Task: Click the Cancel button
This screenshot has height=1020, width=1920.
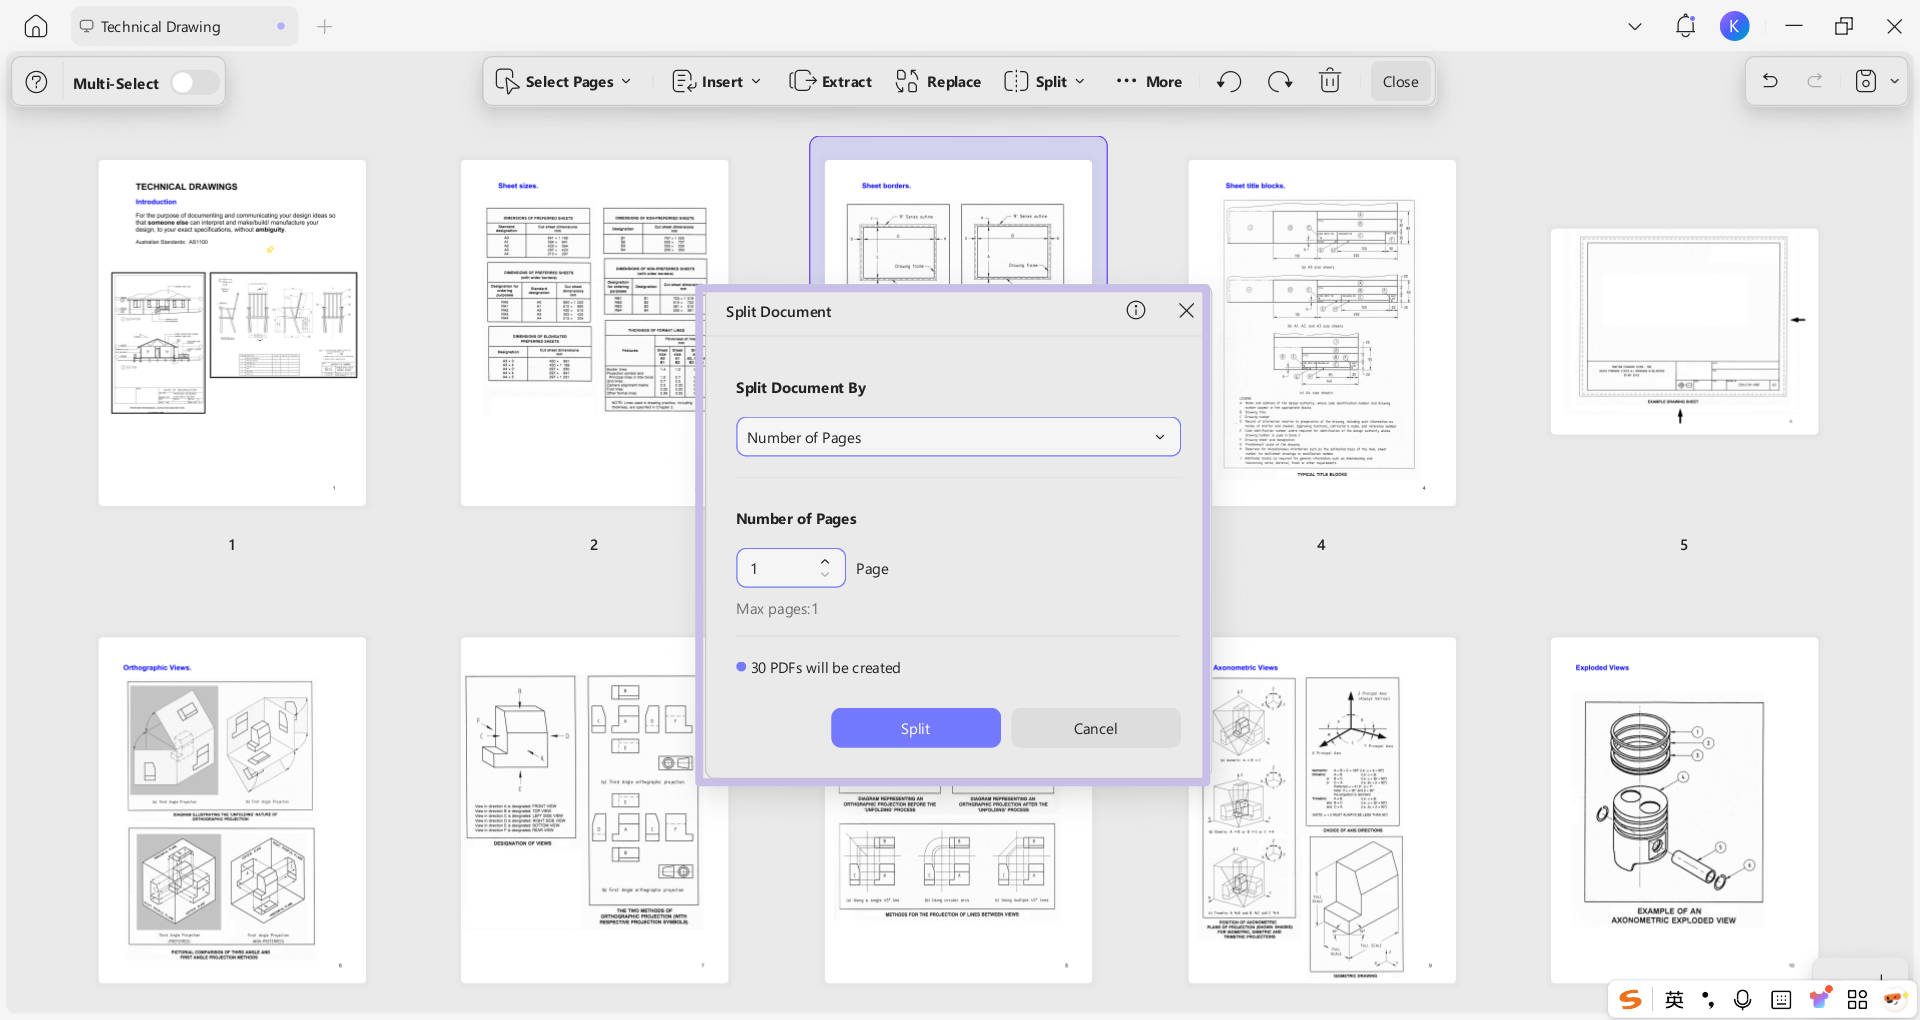Action: coord(1095,728)
